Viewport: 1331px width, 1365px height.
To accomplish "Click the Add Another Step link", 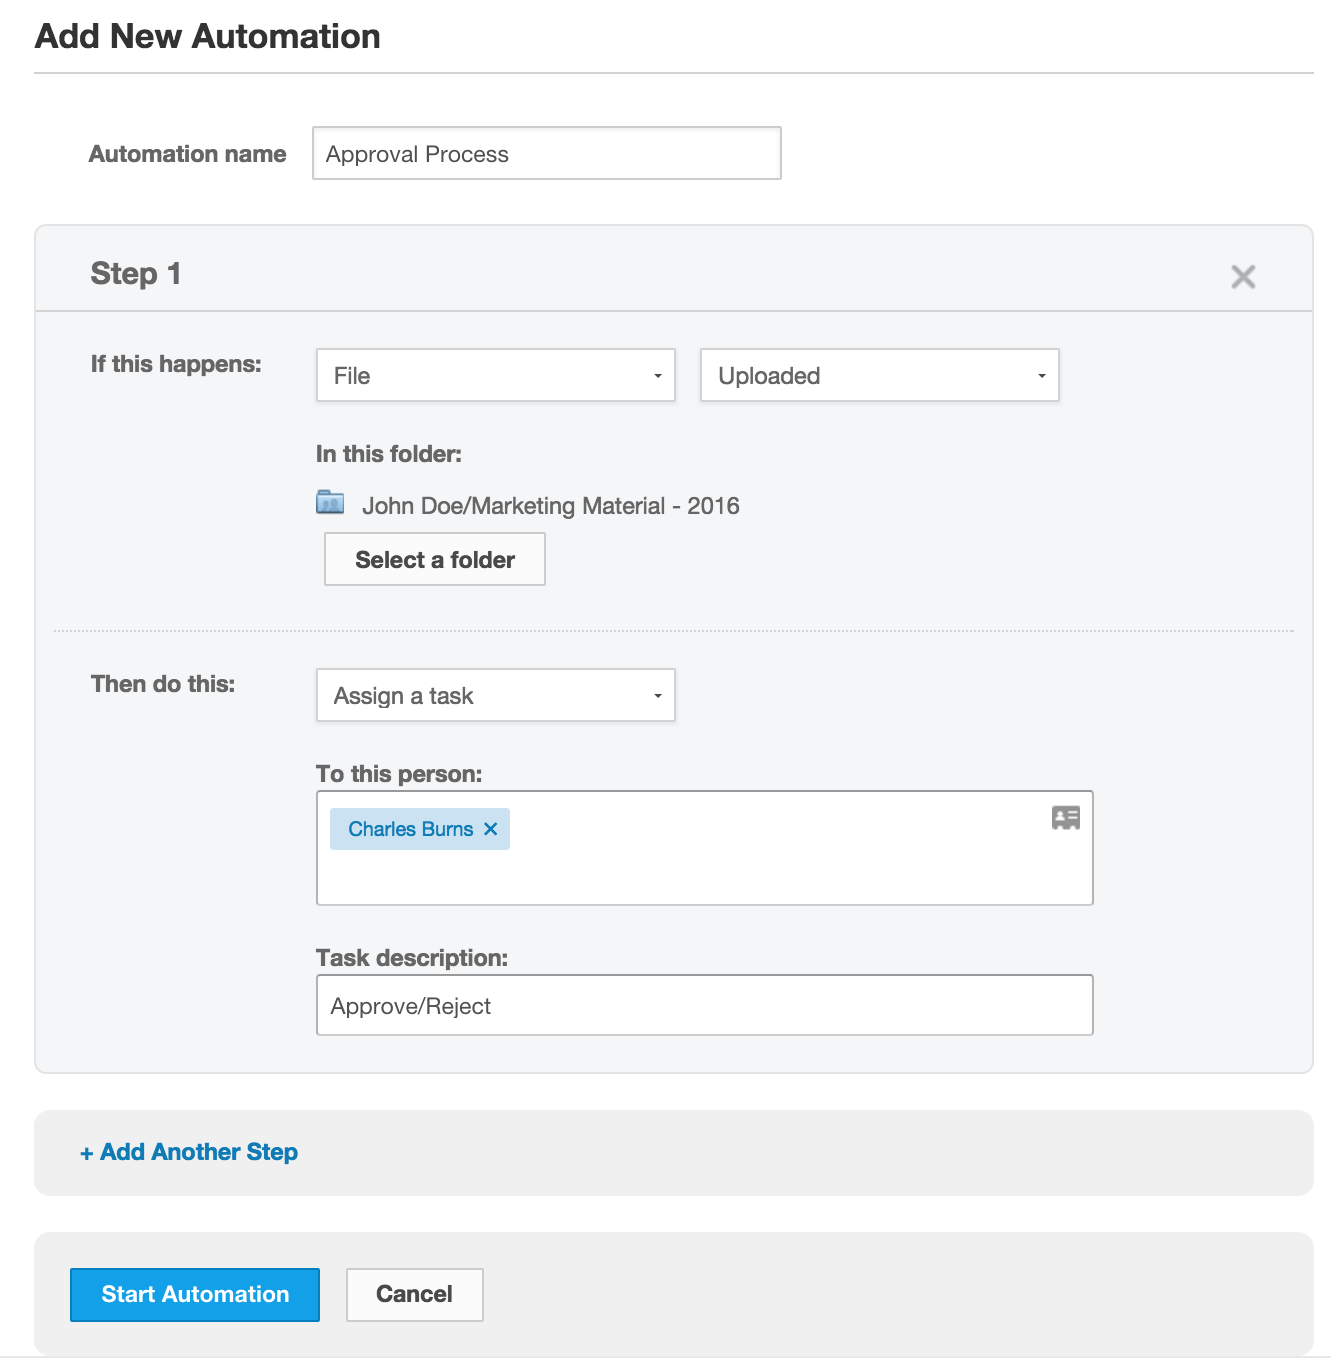I will coord(189,1152).
